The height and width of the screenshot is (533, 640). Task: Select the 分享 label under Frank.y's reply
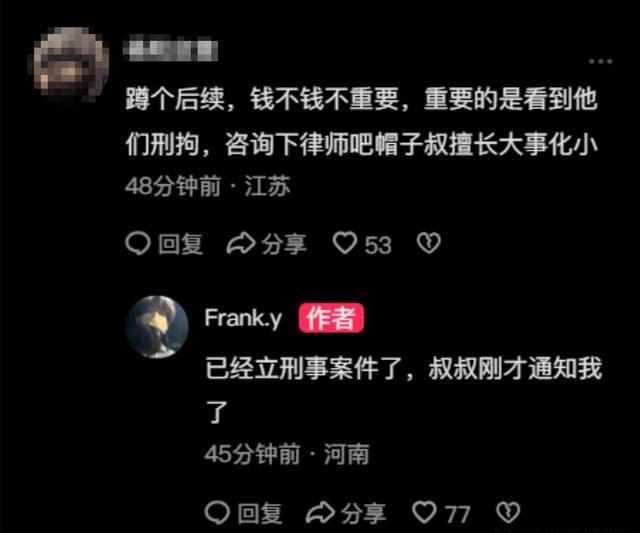(364, 513)
